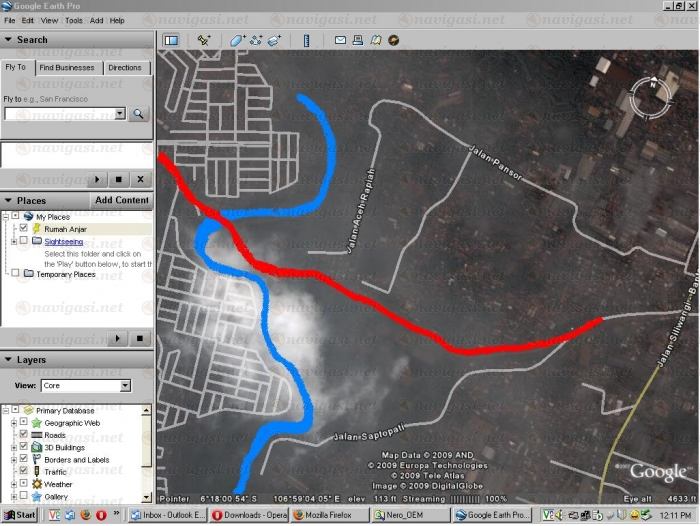
Task: Expand the Geographic Web layer tree node
Action: (13, 423)
